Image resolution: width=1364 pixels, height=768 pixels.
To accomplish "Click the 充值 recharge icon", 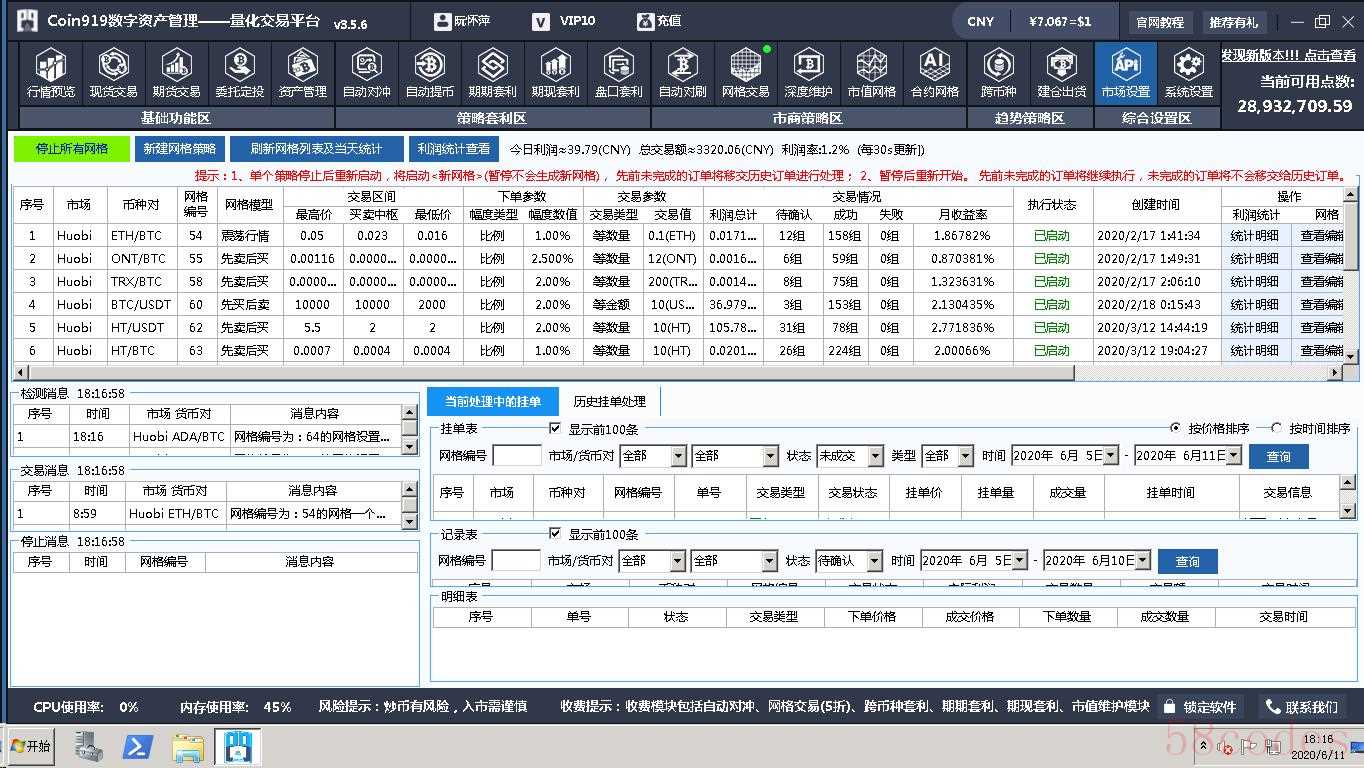I will pos(644,21).
